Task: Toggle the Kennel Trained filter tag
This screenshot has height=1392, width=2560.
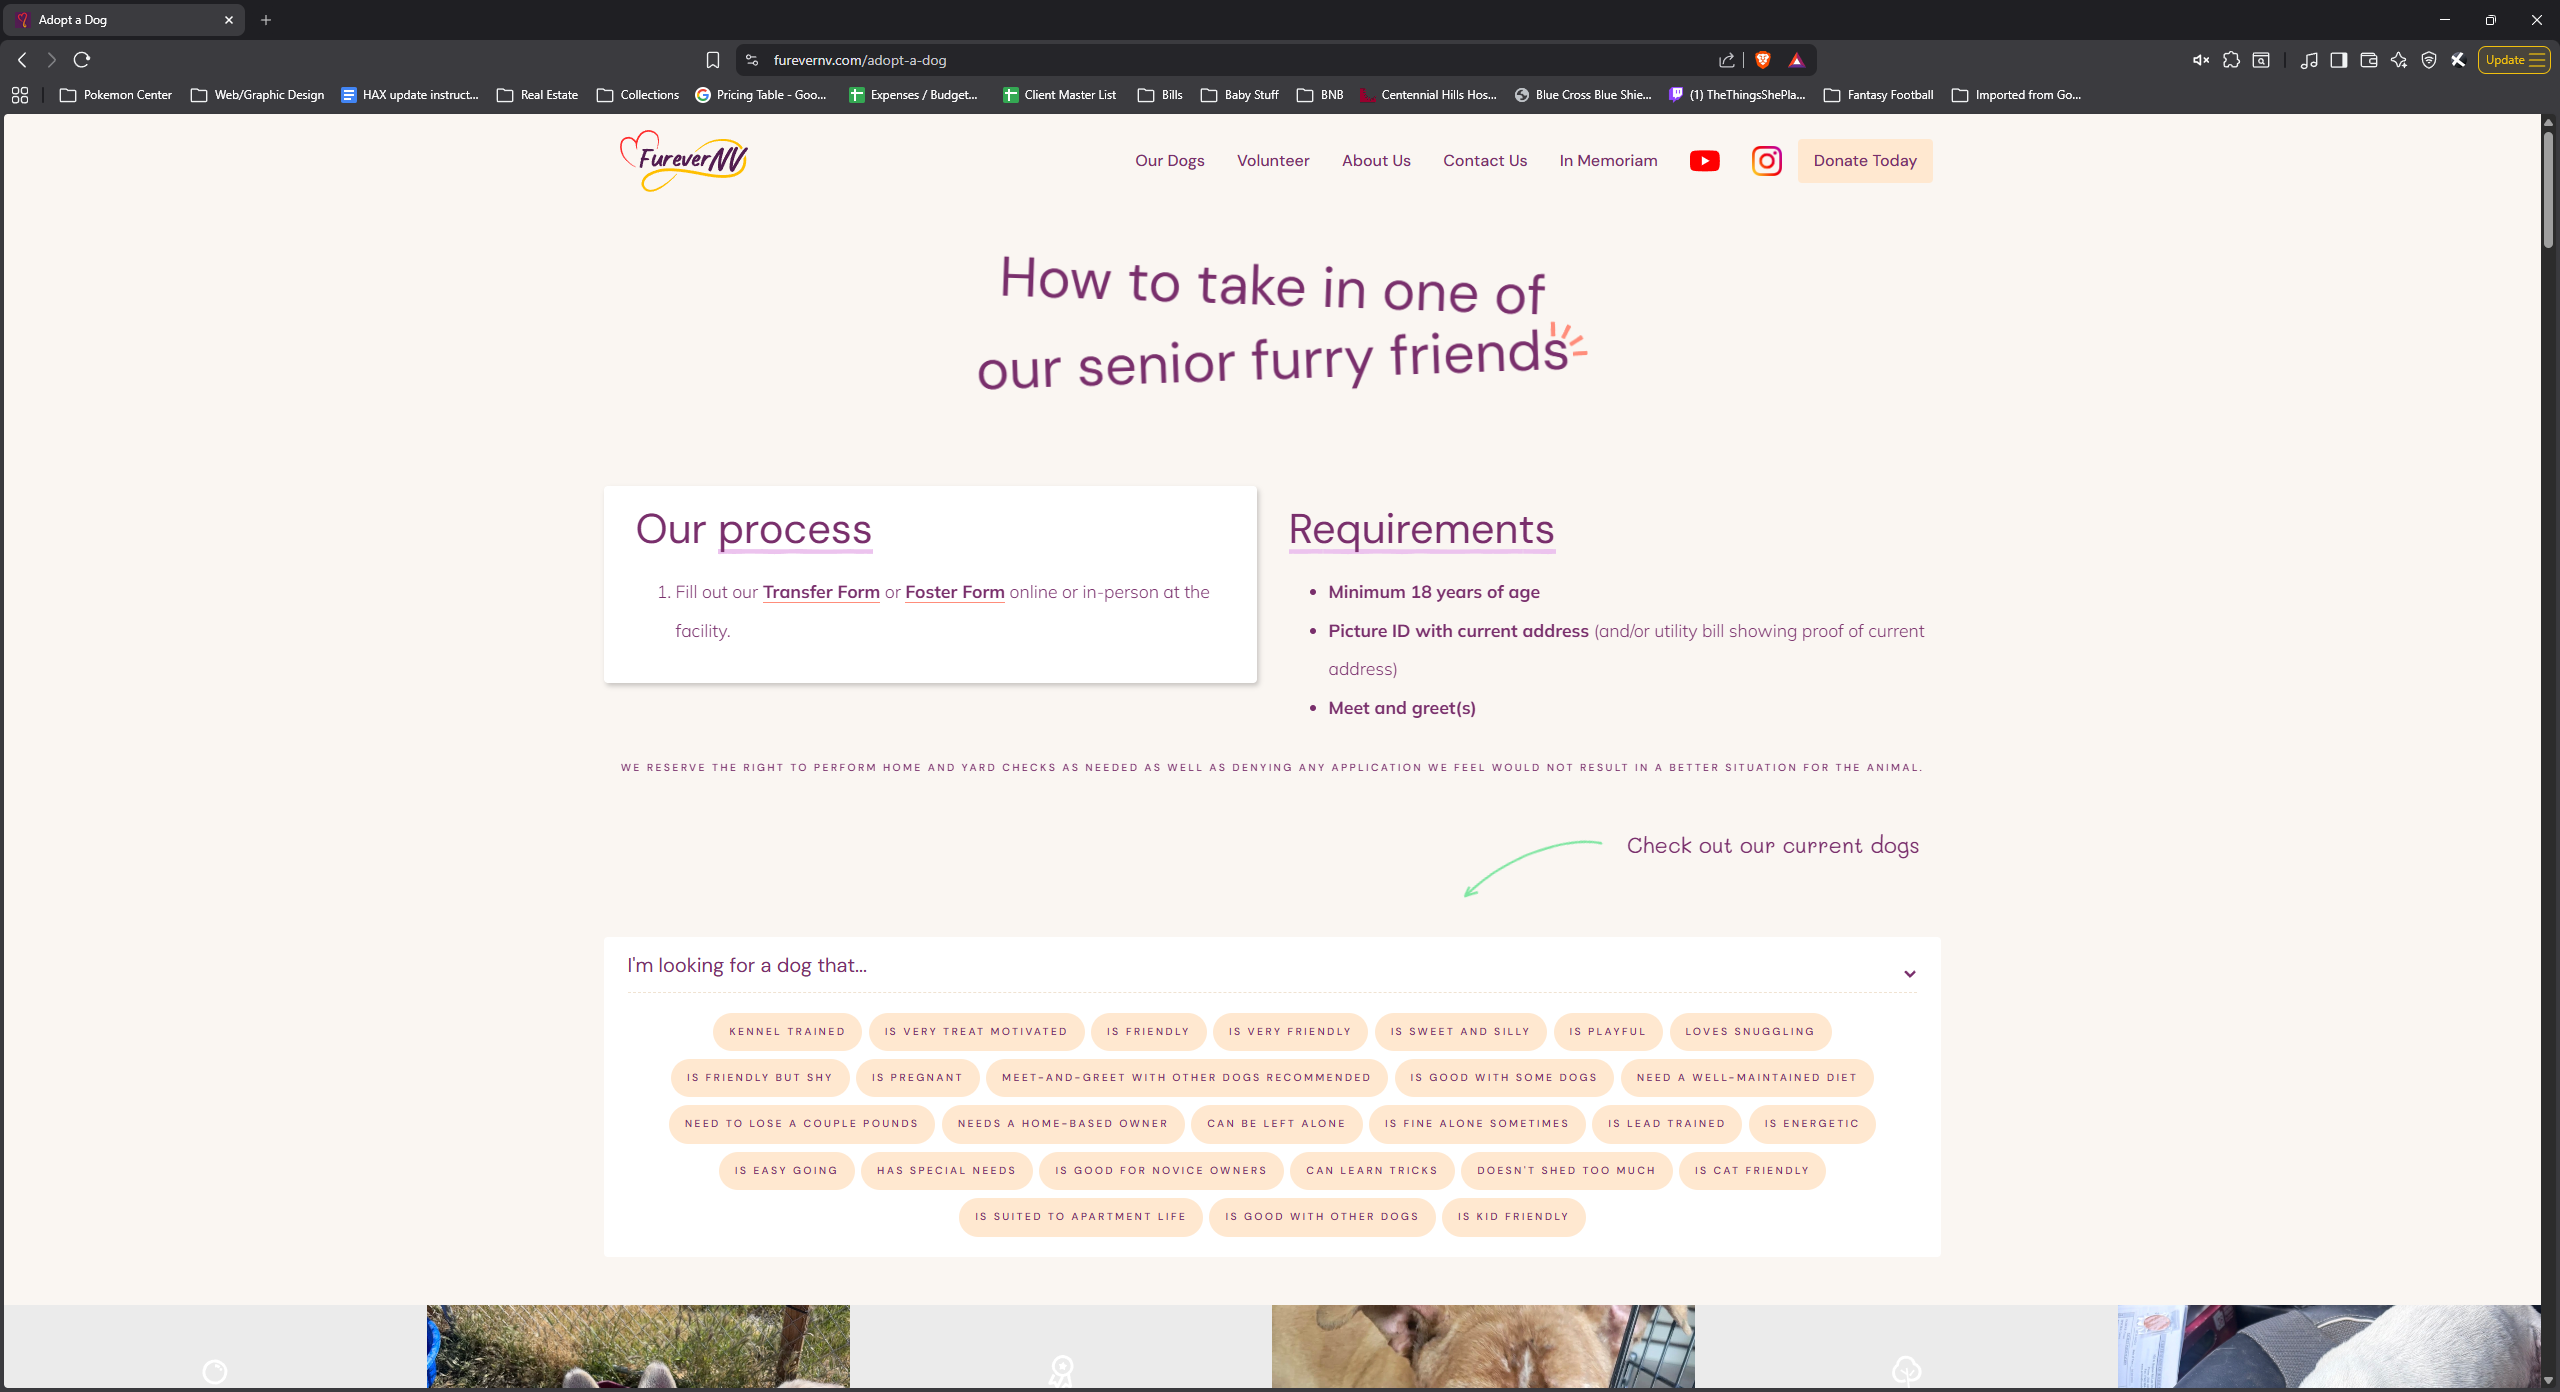Action: pyautogui.click(x=787, y=1032)
